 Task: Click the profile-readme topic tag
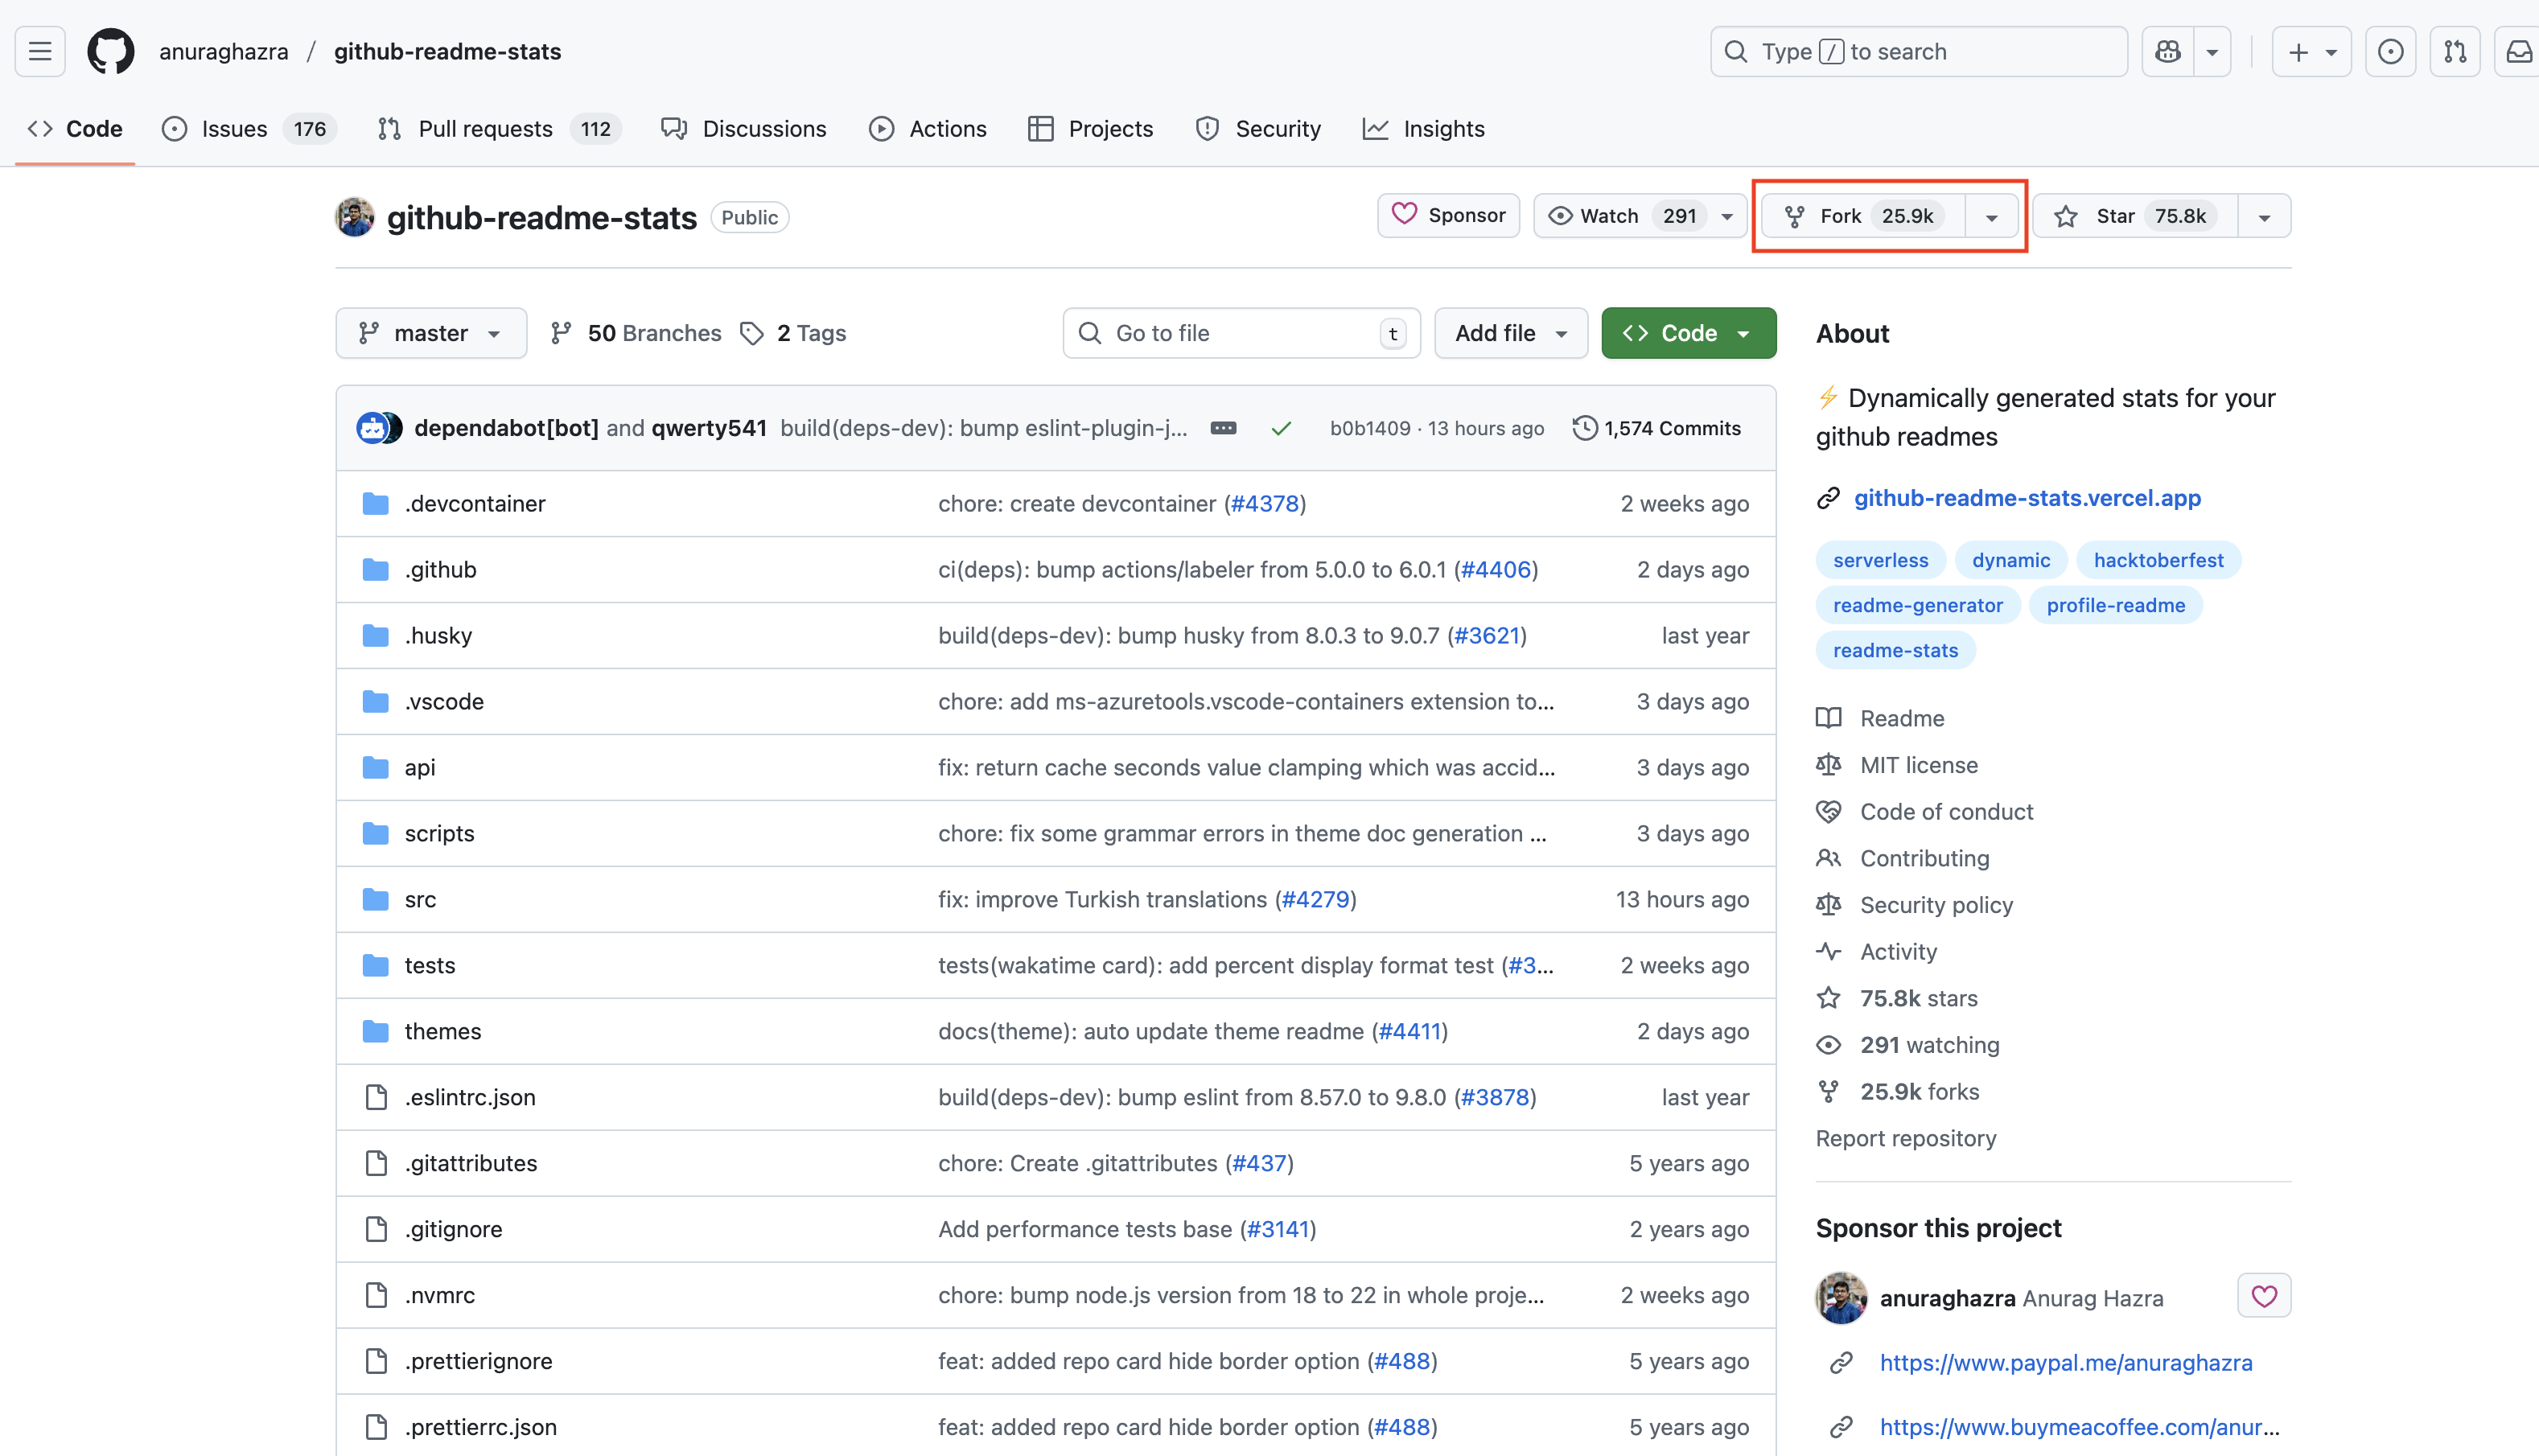click(2115, 605)
